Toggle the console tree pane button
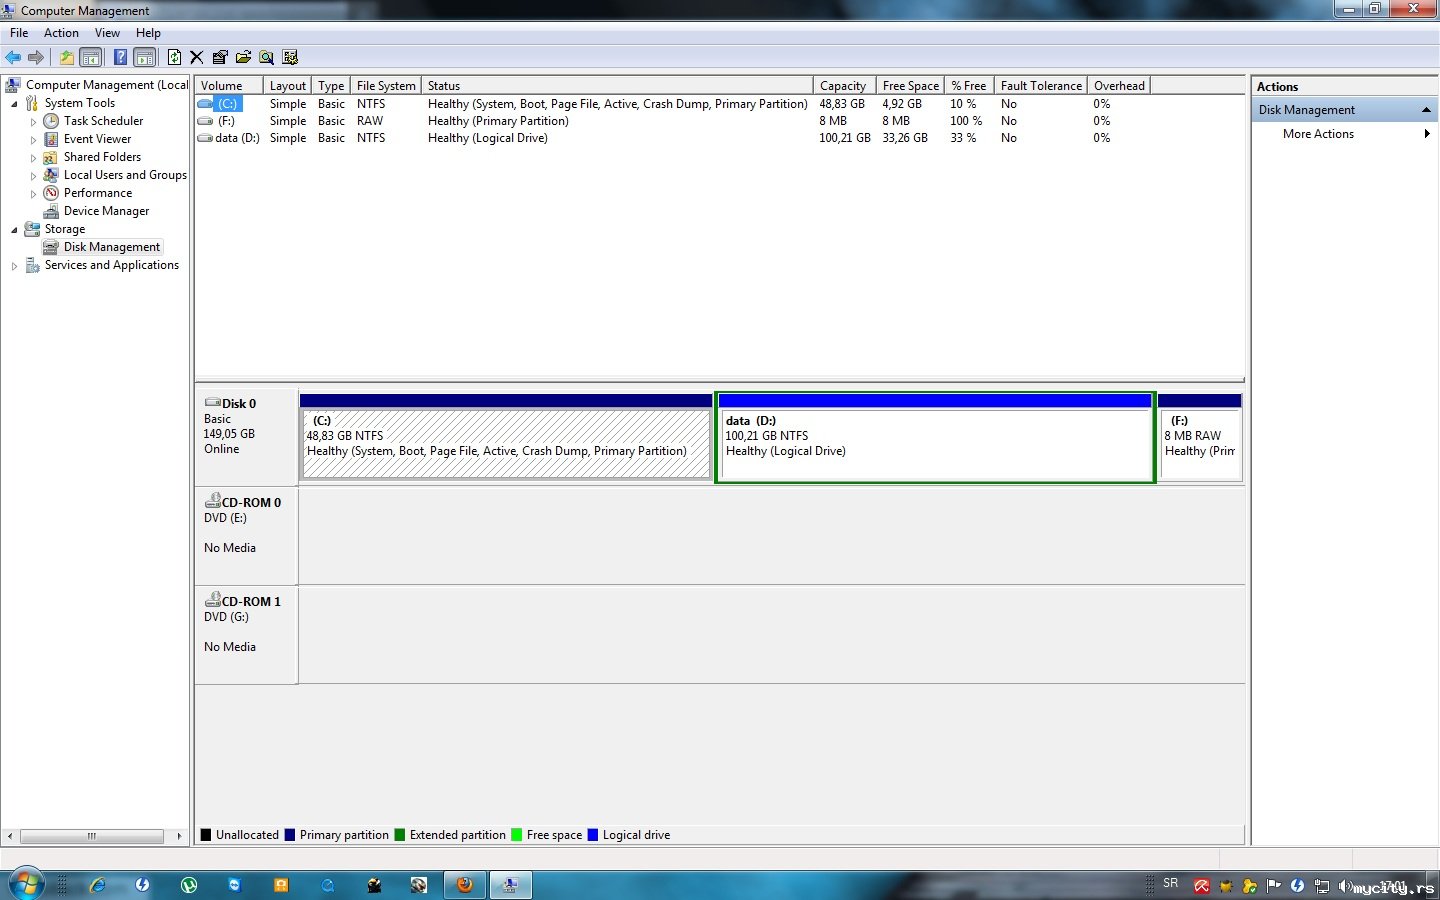1440x900 pixels. [91, 57]
